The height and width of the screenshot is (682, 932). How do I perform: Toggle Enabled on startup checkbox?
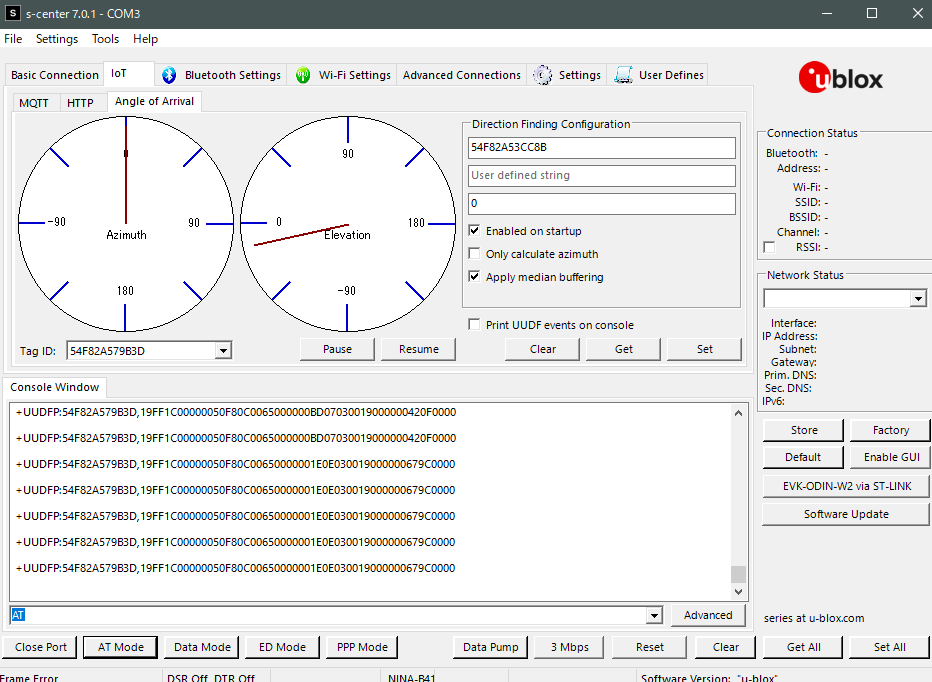click(474, 230)
